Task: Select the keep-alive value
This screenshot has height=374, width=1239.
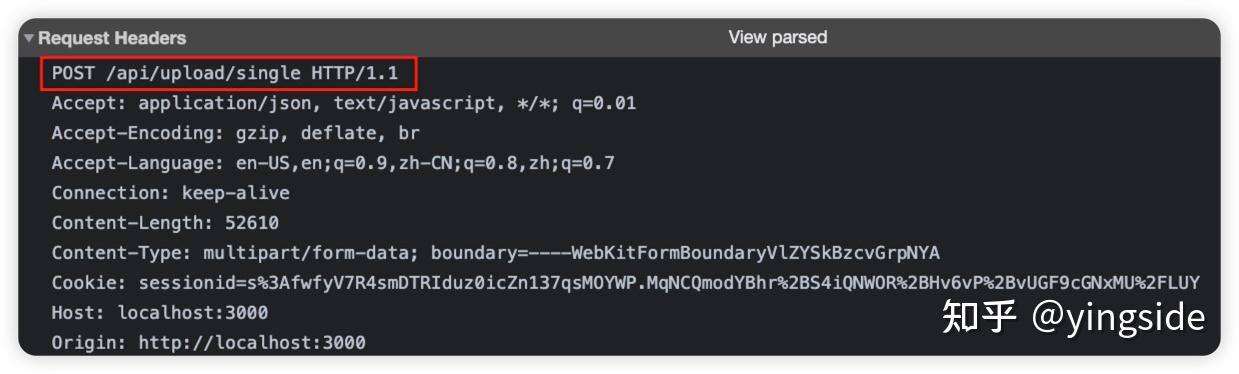Action: pos(236,193)
